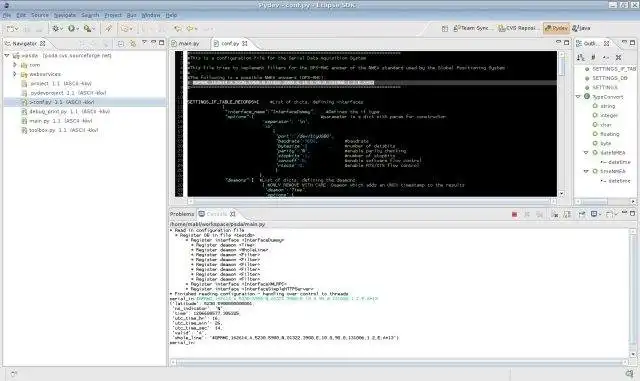Image resolution: width=640 pixels, height=381 pixels.
Task: Toggle pin console icon
Action: (x=582, y=214)
